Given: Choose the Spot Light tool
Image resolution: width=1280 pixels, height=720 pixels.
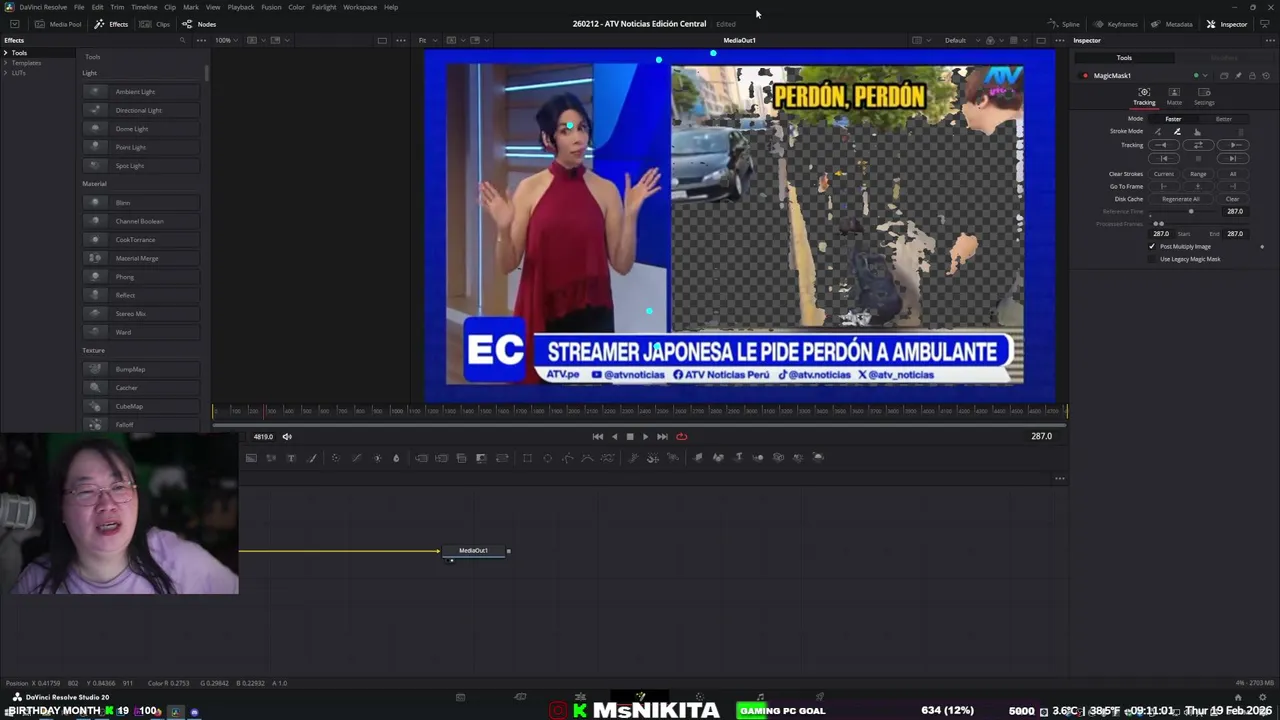Looking at the screenshot, I should click(x=141, y=166).
